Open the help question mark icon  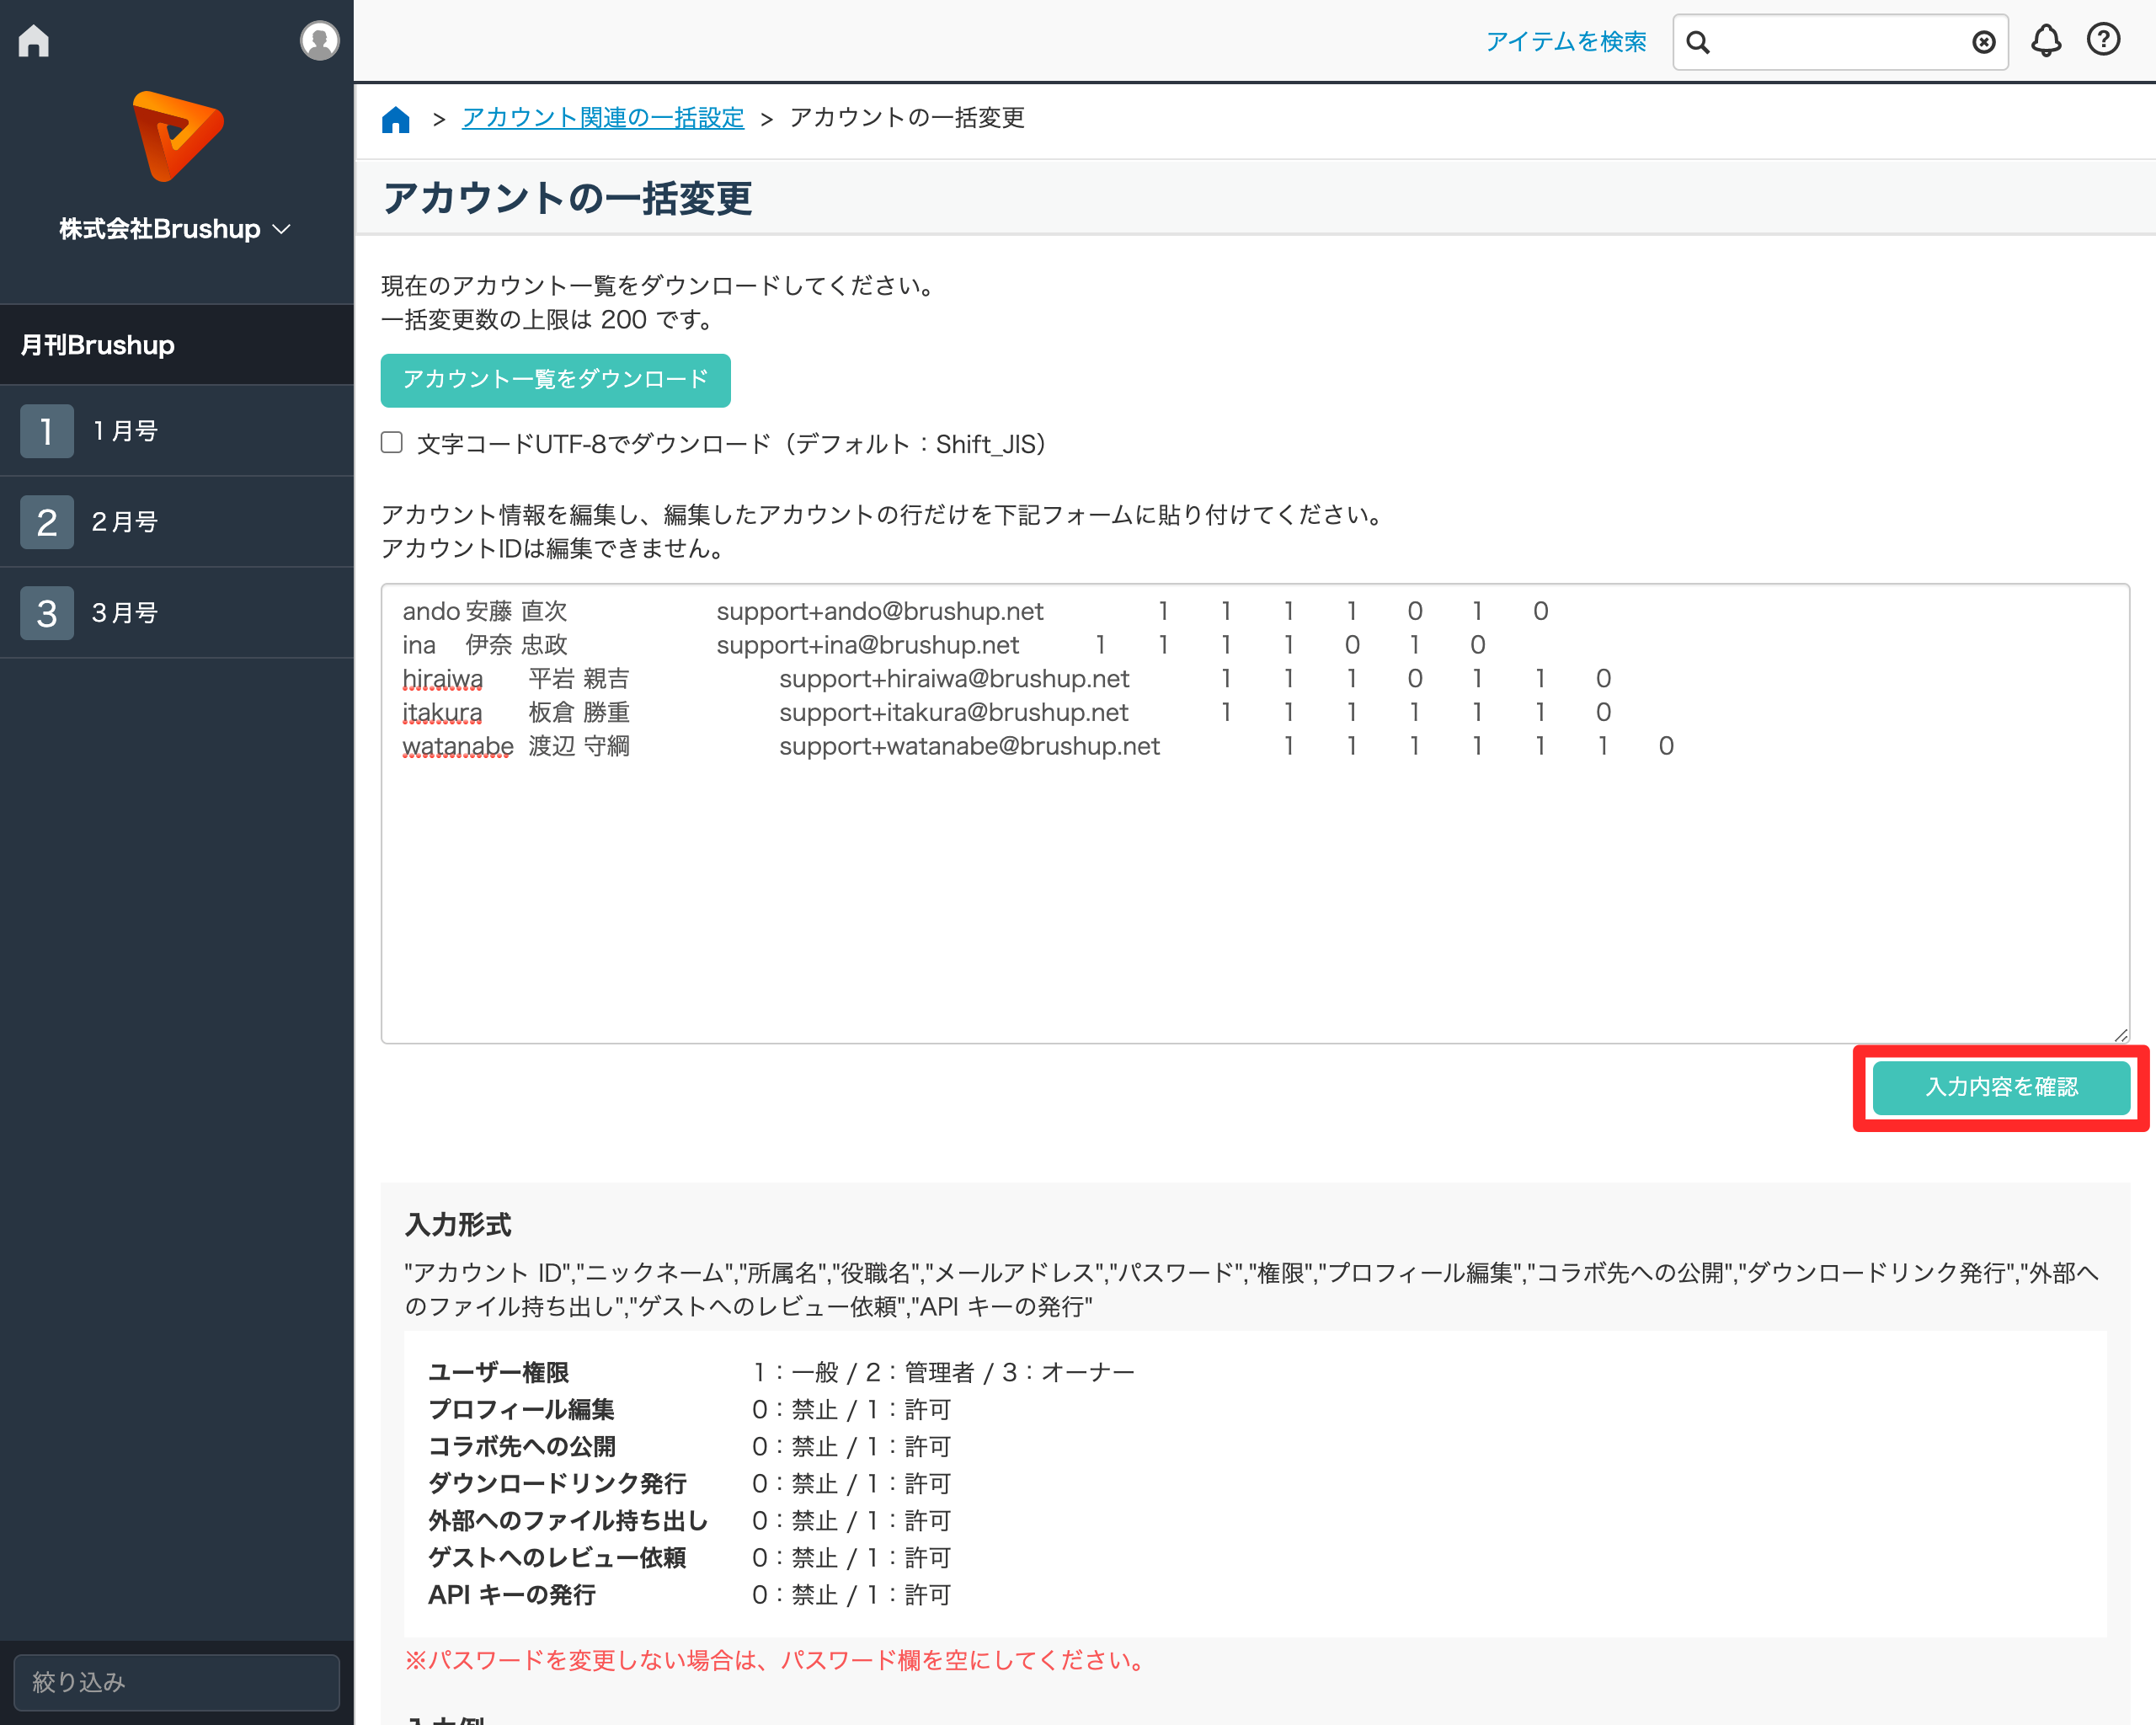pyautogui.click(x=2104, y=40)
